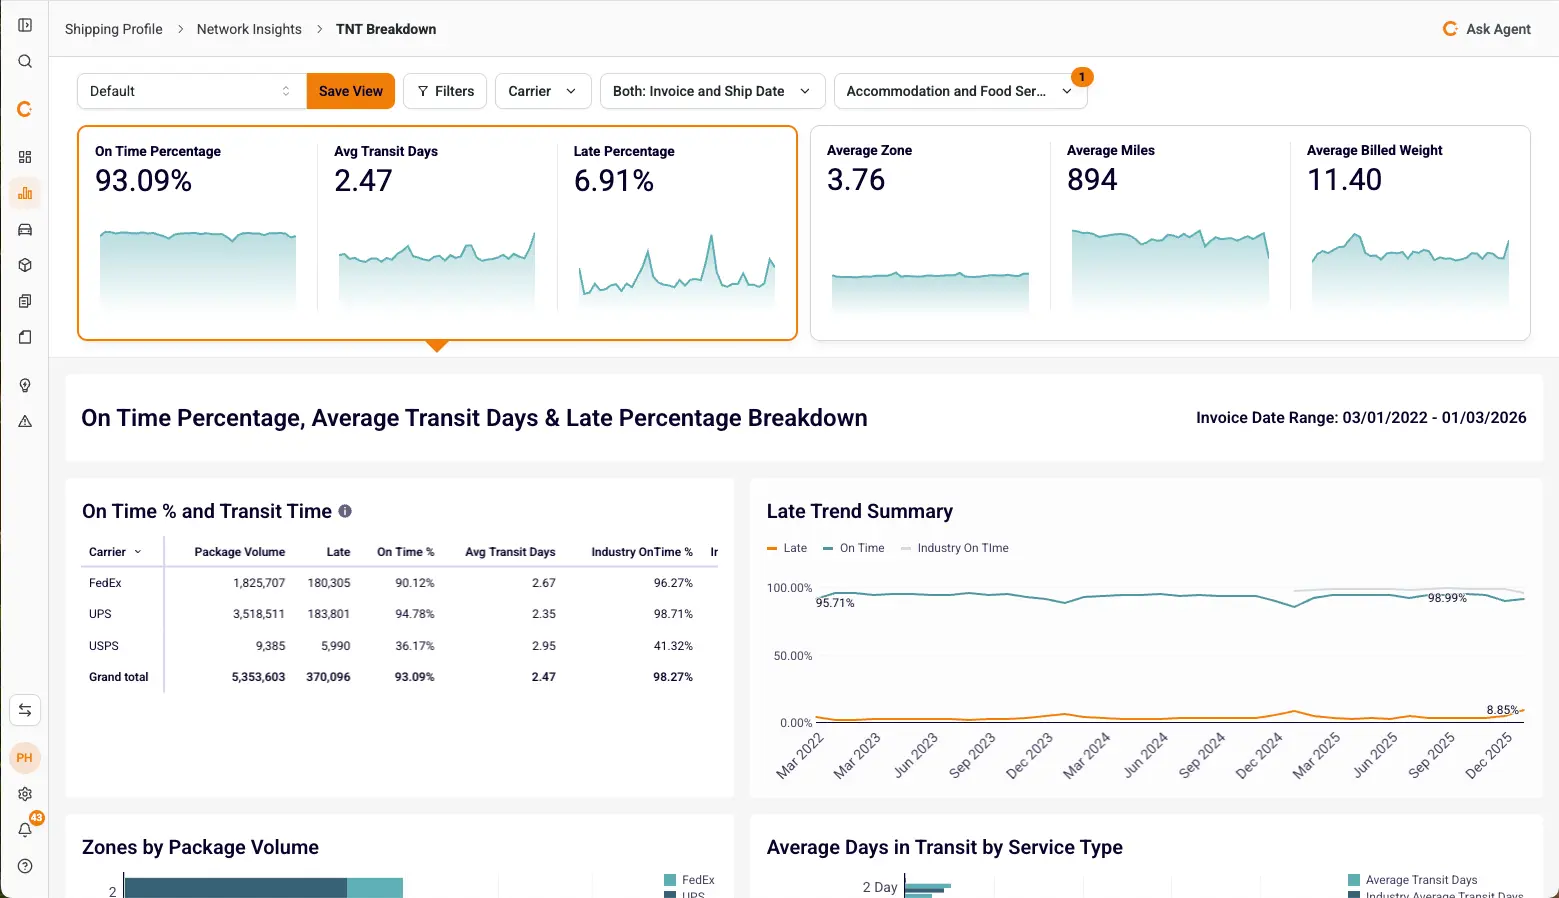Screen dimensions: 1559x898
Task: Open the package box icon in sidebar
Action: tap(25, 266)
